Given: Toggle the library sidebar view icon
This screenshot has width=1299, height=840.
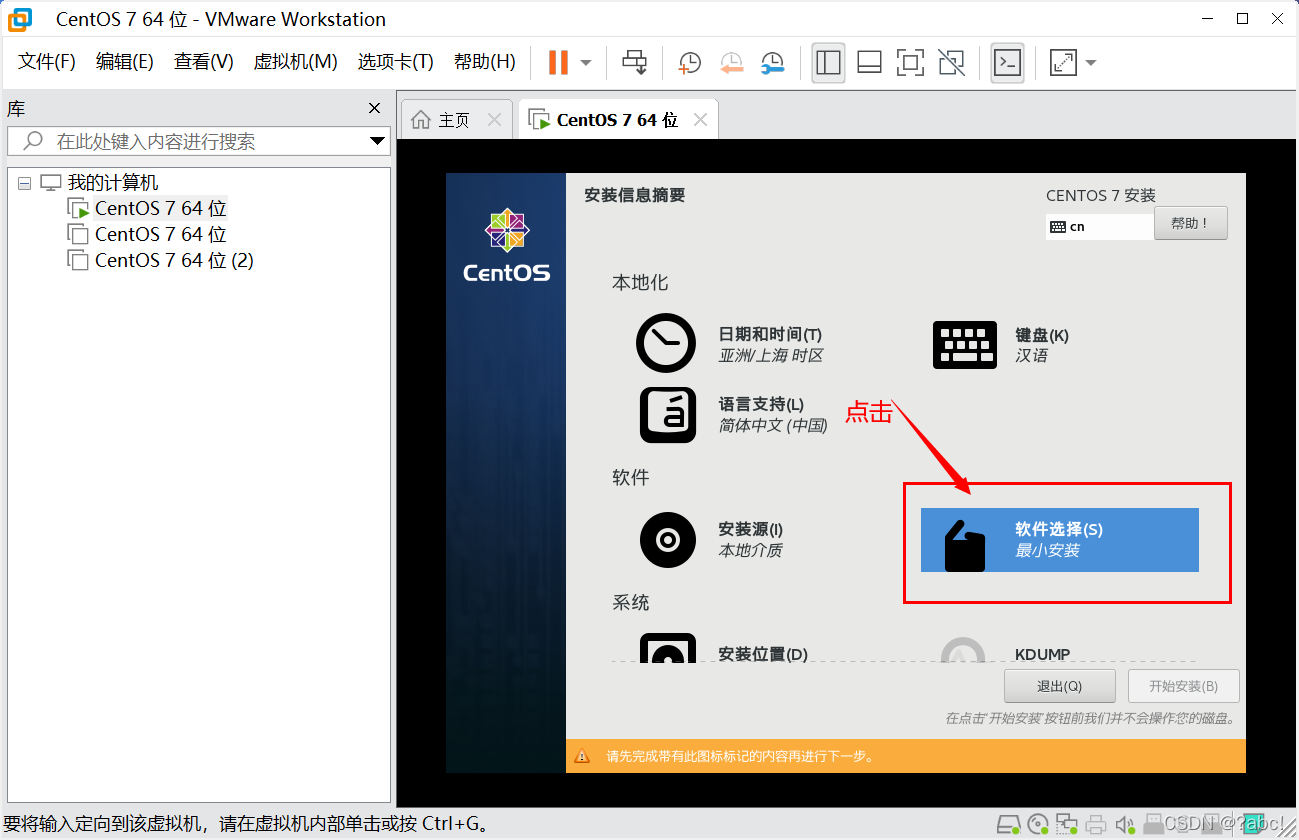Looking at the screenshot, I should (x=828, y=62).
